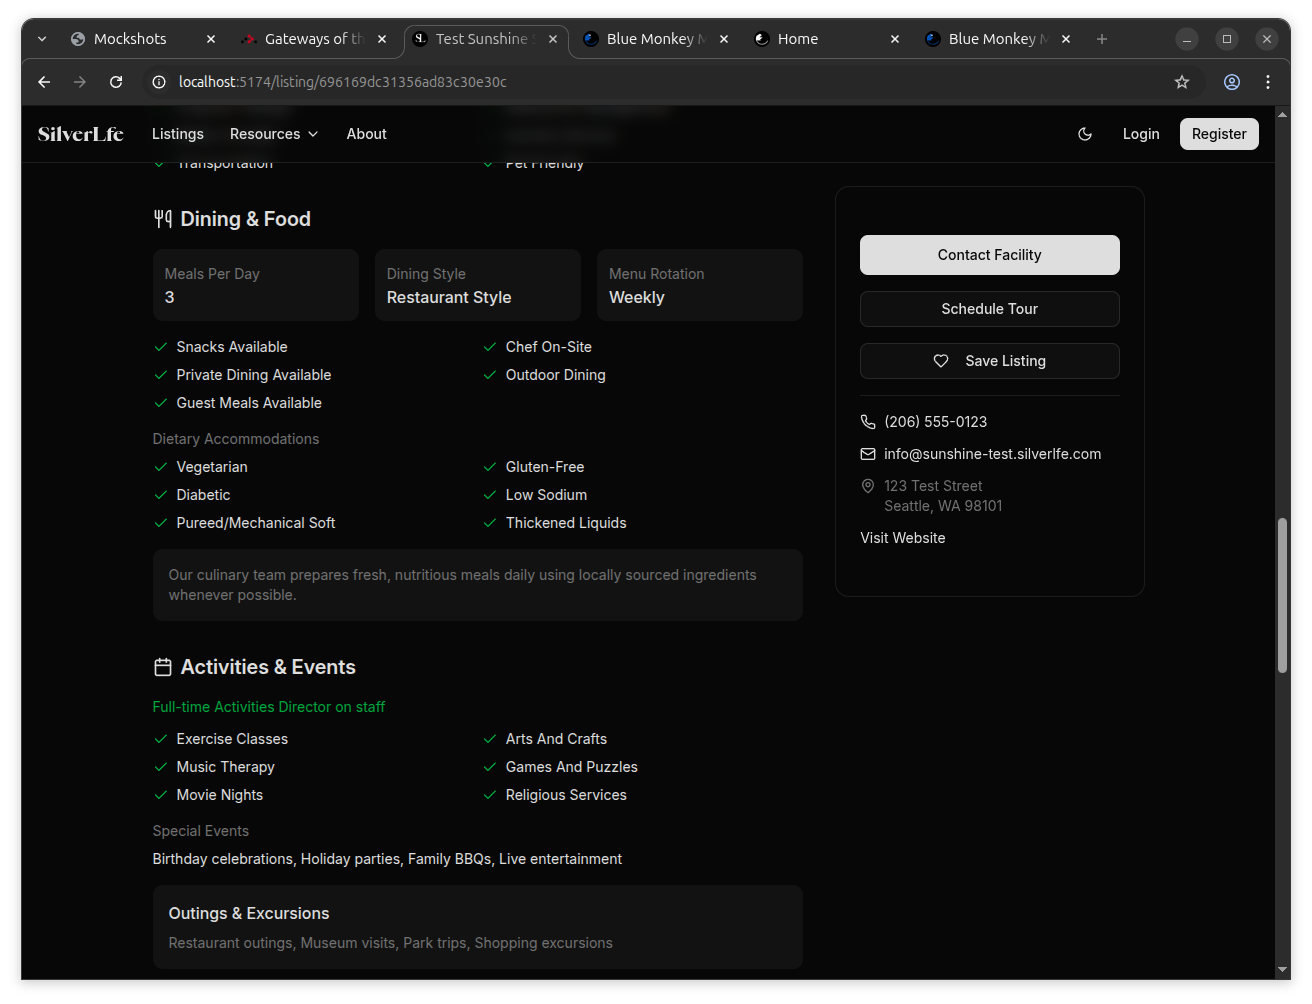Click the map pin icon near address
This screenshot has width=1312, height=1004.
point(868,486)
